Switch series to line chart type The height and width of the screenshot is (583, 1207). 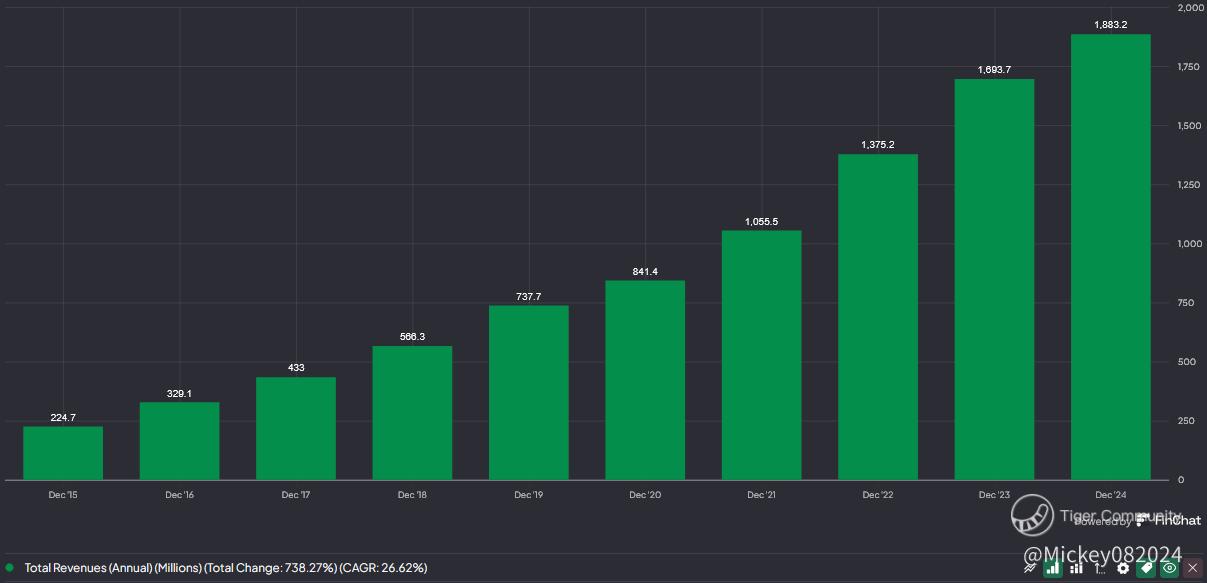click(1029, 568)
